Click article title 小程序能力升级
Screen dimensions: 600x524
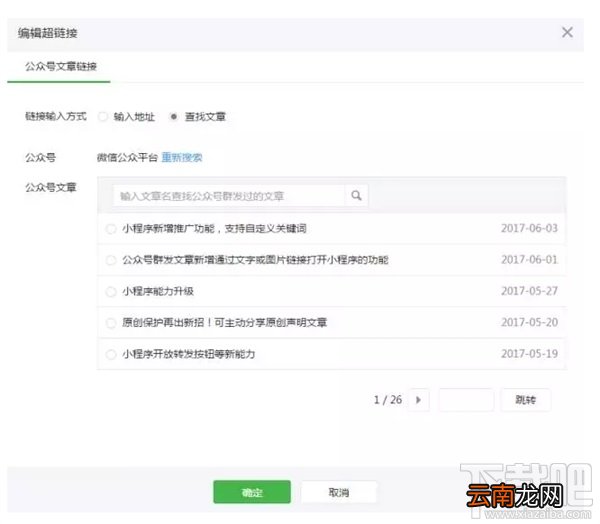coord(158,291)
